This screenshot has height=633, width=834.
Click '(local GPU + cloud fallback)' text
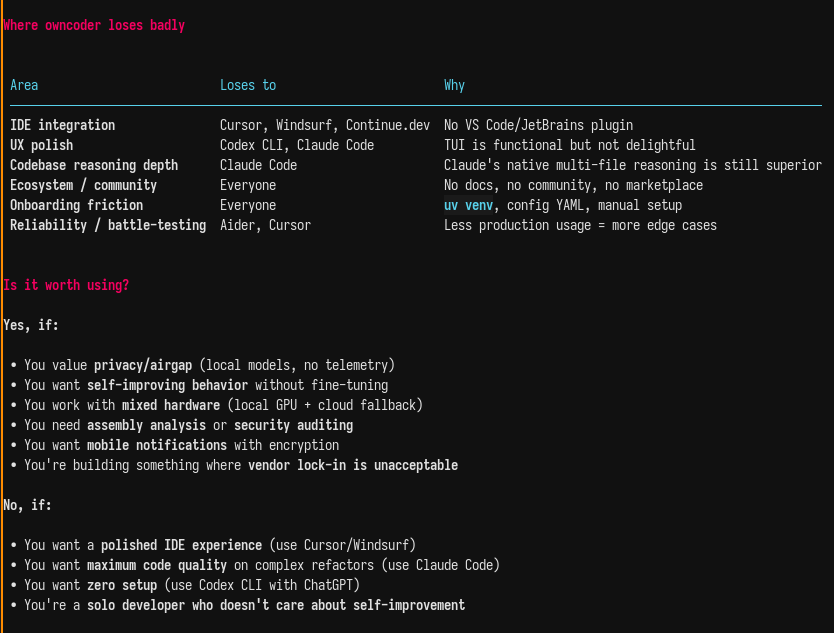(x=325, y=405)
